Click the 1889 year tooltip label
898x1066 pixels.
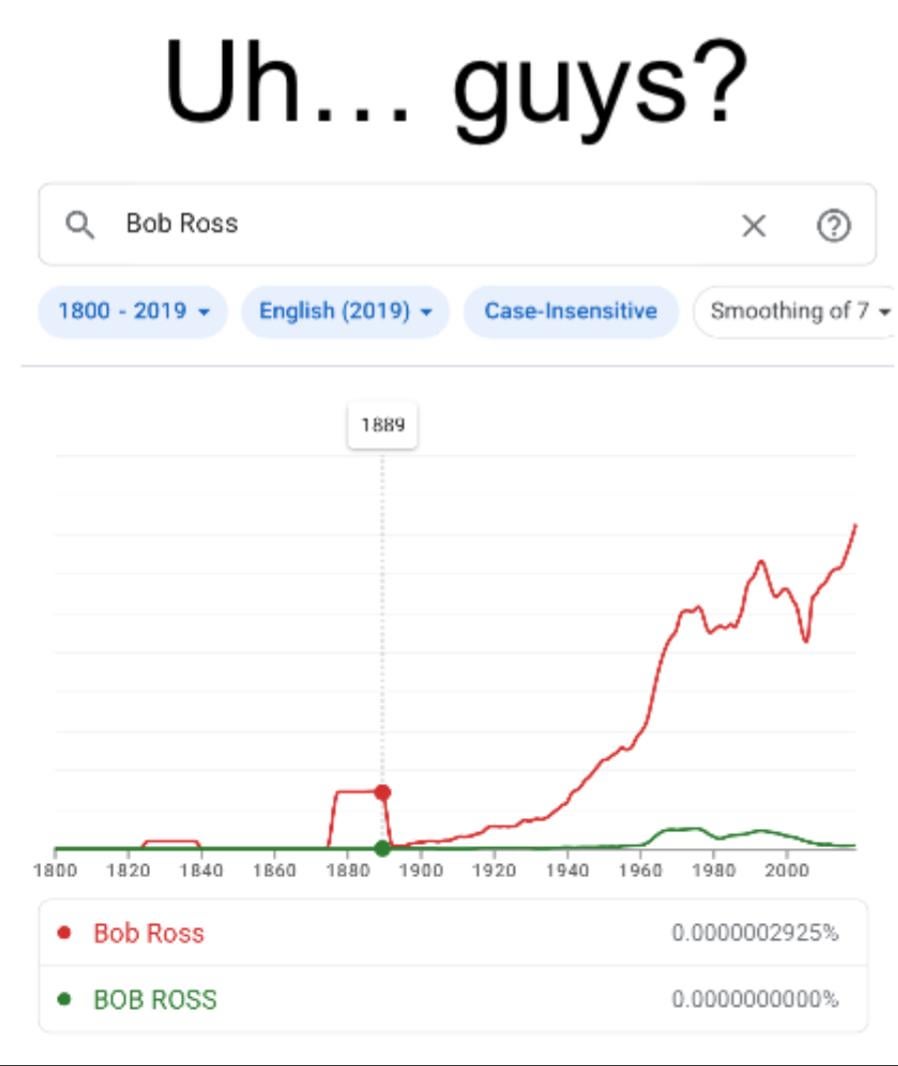click(x=382, y=425)
